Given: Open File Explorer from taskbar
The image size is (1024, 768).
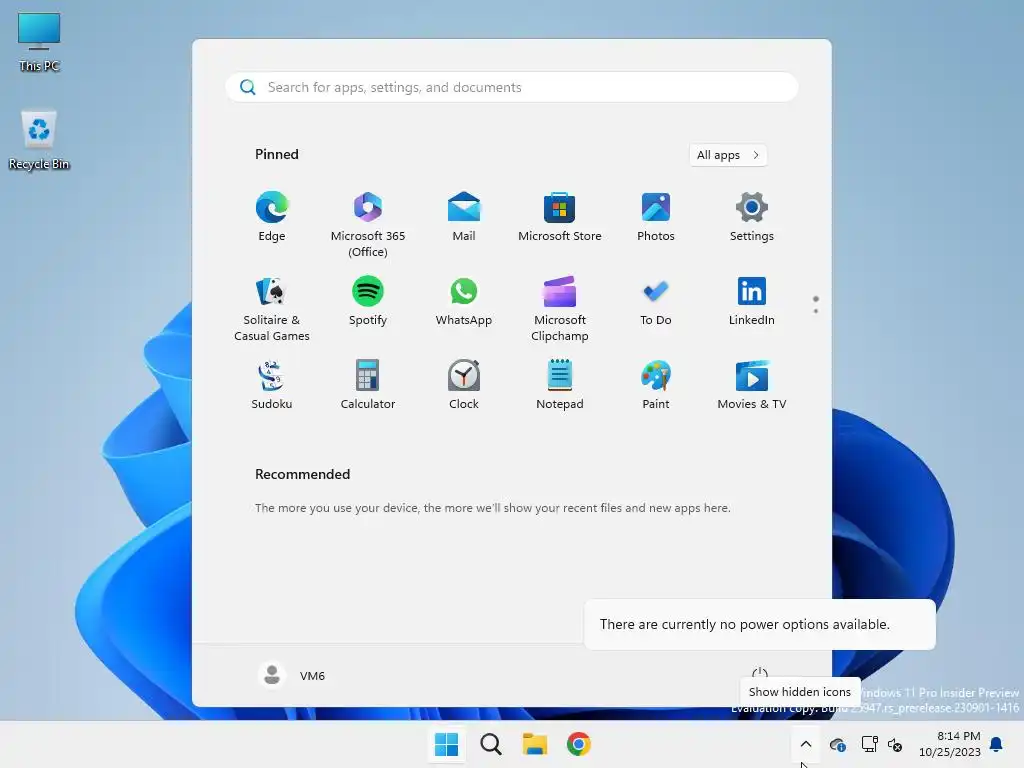Looking at the screenshot, I should [535, 744].
